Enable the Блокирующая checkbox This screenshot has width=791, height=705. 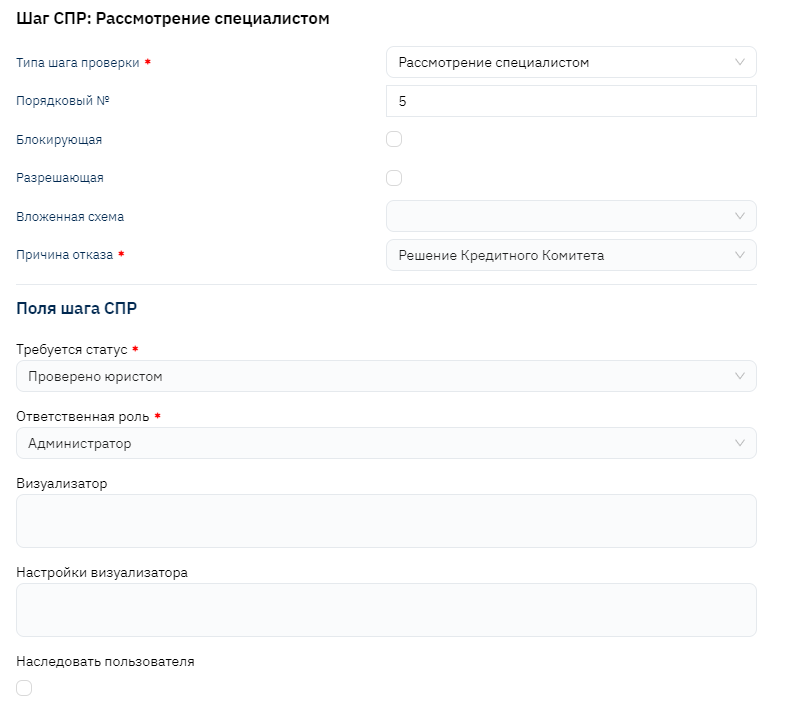click(x=394, y=139)
